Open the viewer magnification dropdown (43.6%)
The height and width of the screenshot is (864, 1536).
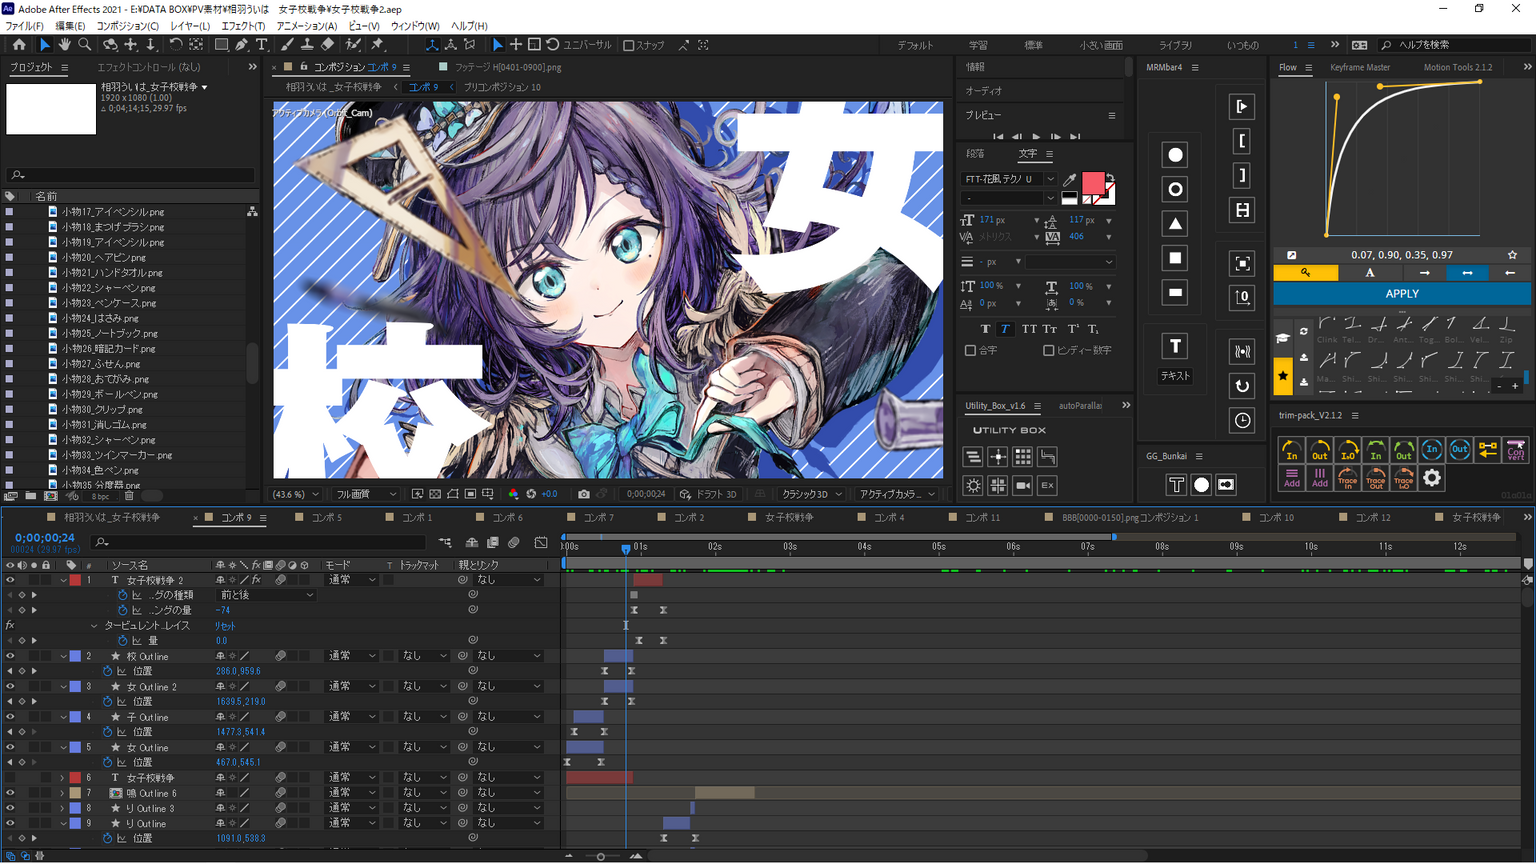click(x=296, y=494)
